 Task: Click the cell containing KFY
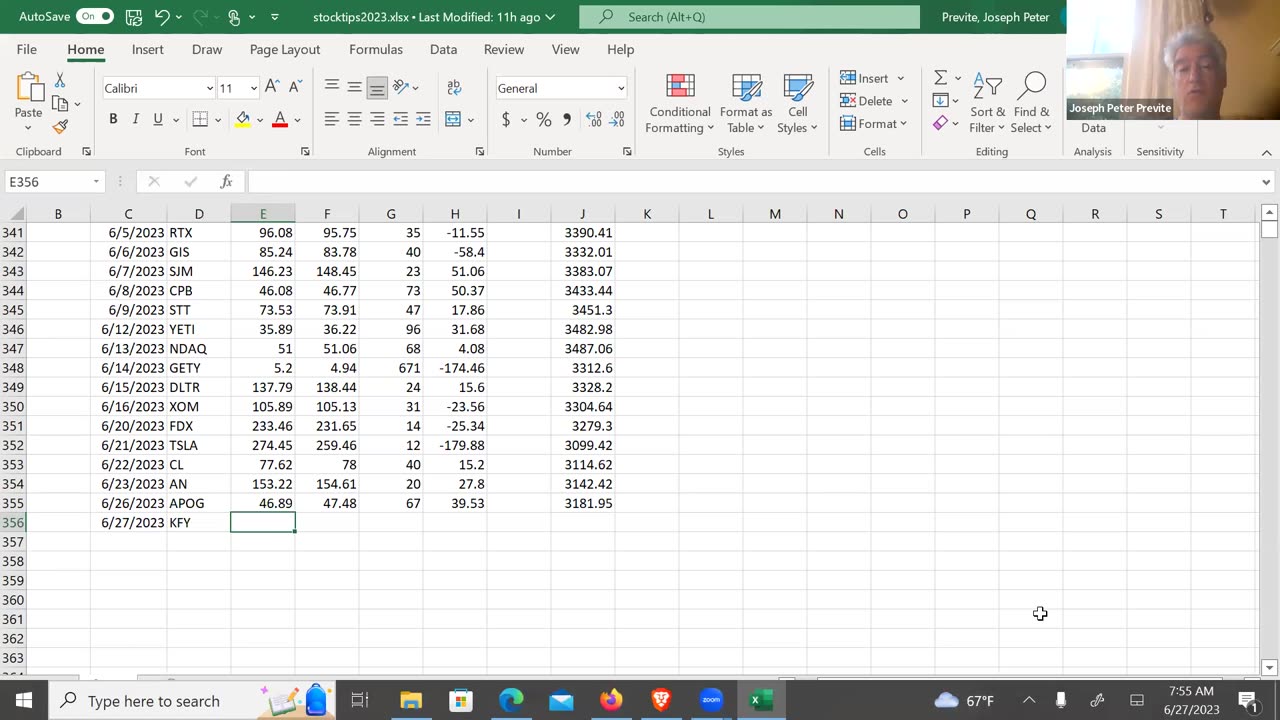pyautogui.click(x=199, y=523)
